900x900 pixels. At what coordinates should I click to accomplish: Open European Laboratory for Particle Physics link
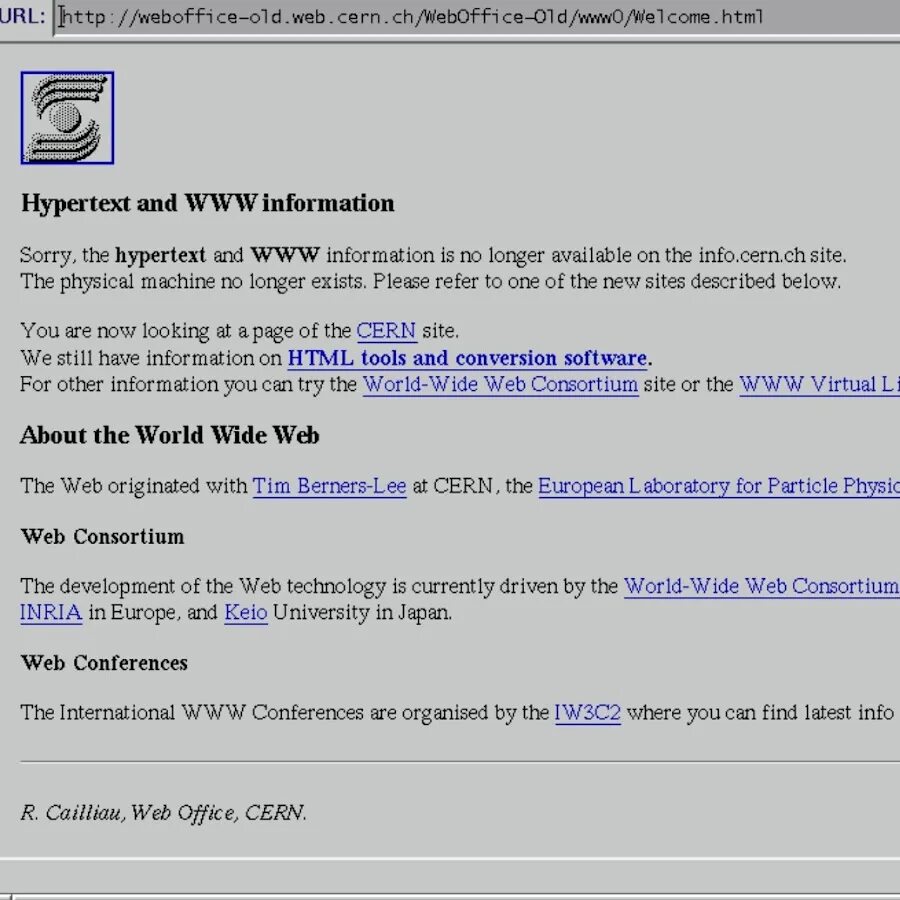[719, 486]
